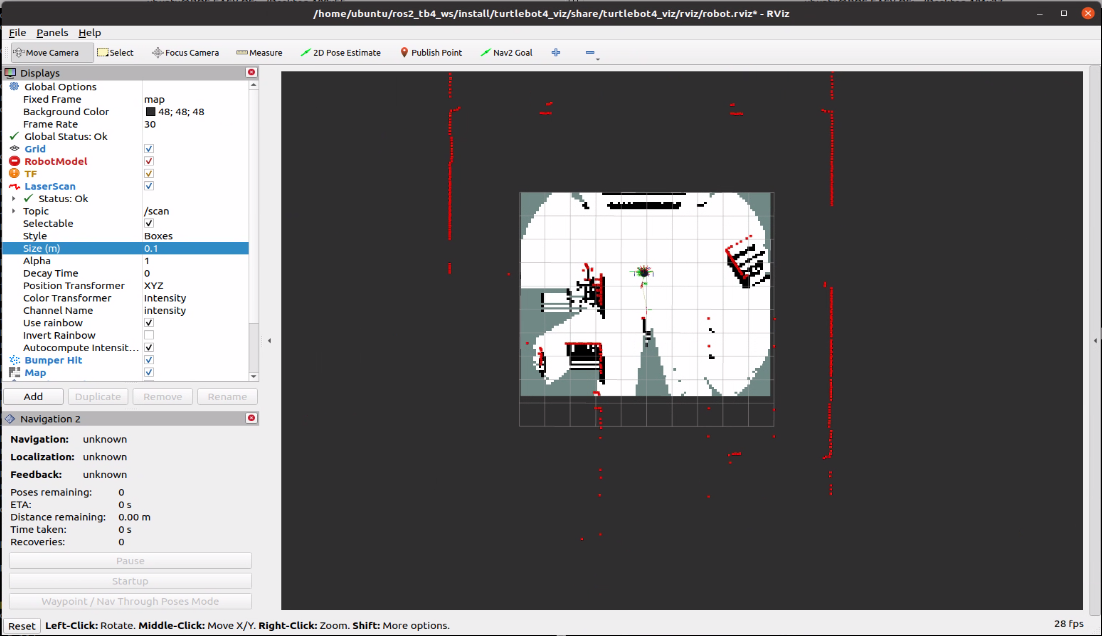Click the Background Color swatch
The image size is (1102, 636).
point(150,112)
